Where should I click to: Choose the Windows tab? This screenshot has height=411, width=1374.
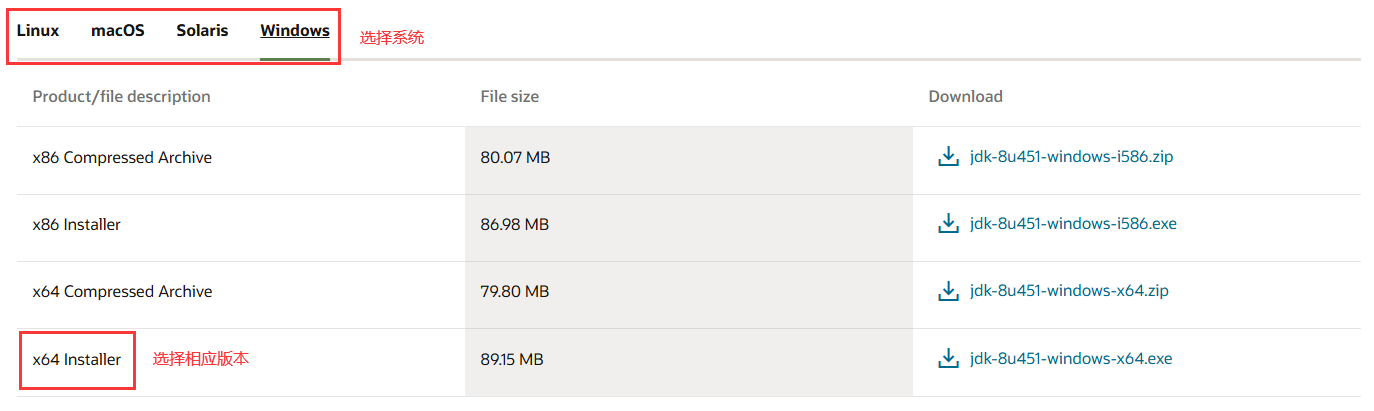pos(295,31)
